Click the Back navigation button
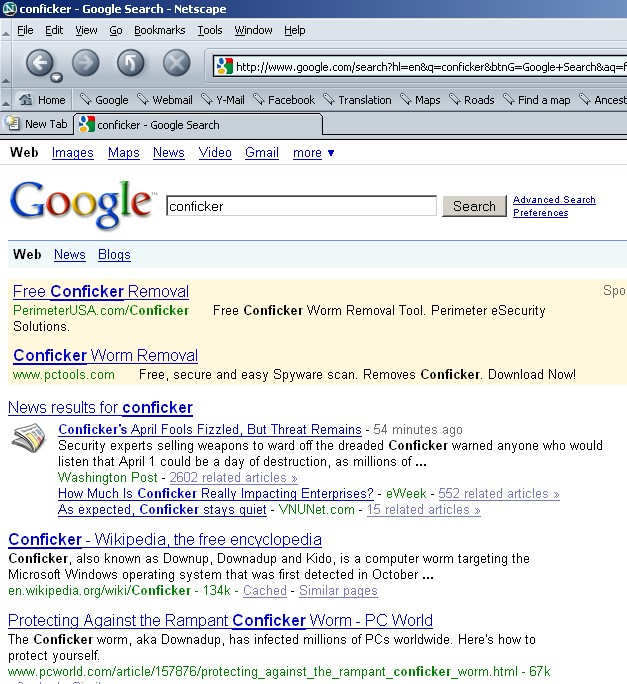Viewport: 627px width, 684px height. [x=38, y=63]
